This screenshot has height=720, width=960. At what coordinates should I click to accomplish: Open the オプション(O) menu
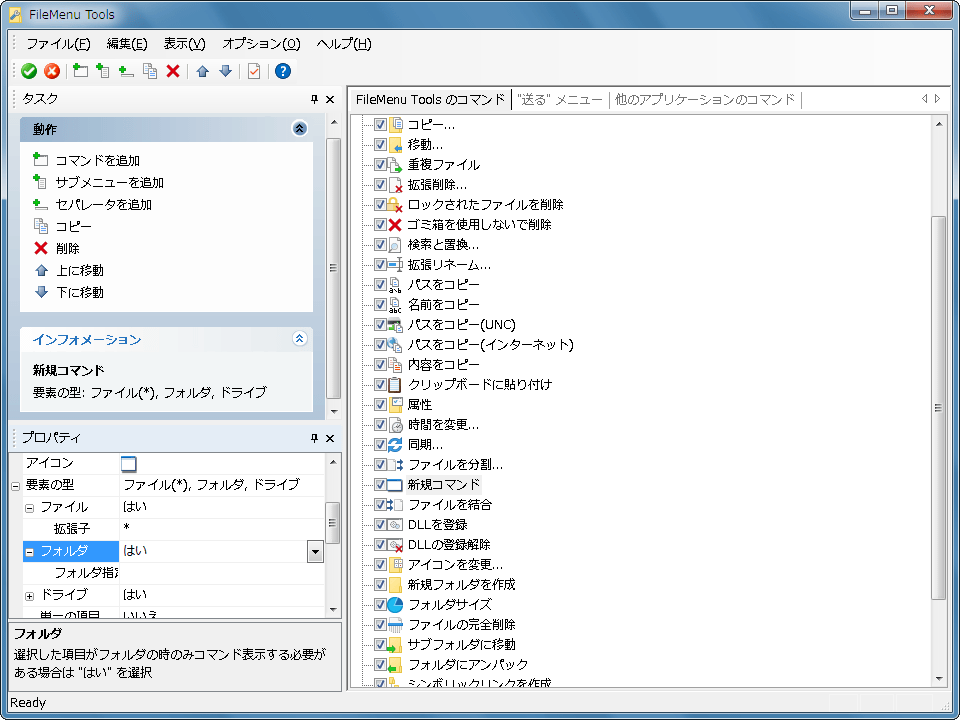click(261, 43)
